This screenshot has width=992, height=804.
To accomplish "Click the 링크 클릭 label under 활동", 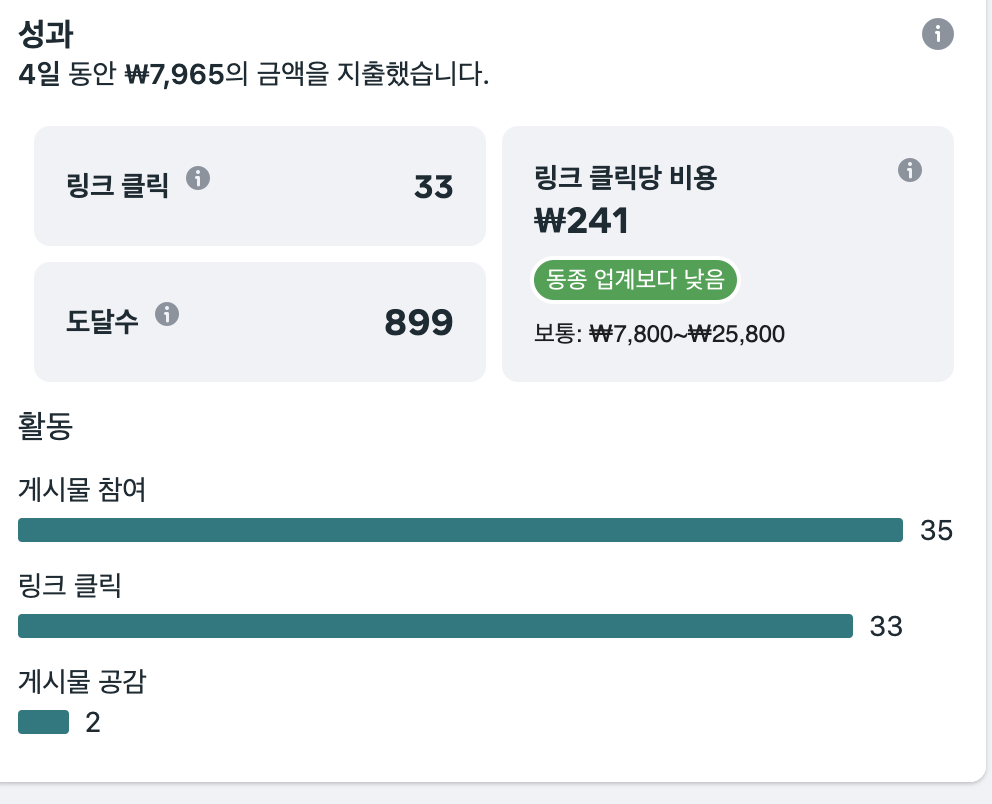I will [70, 585].
